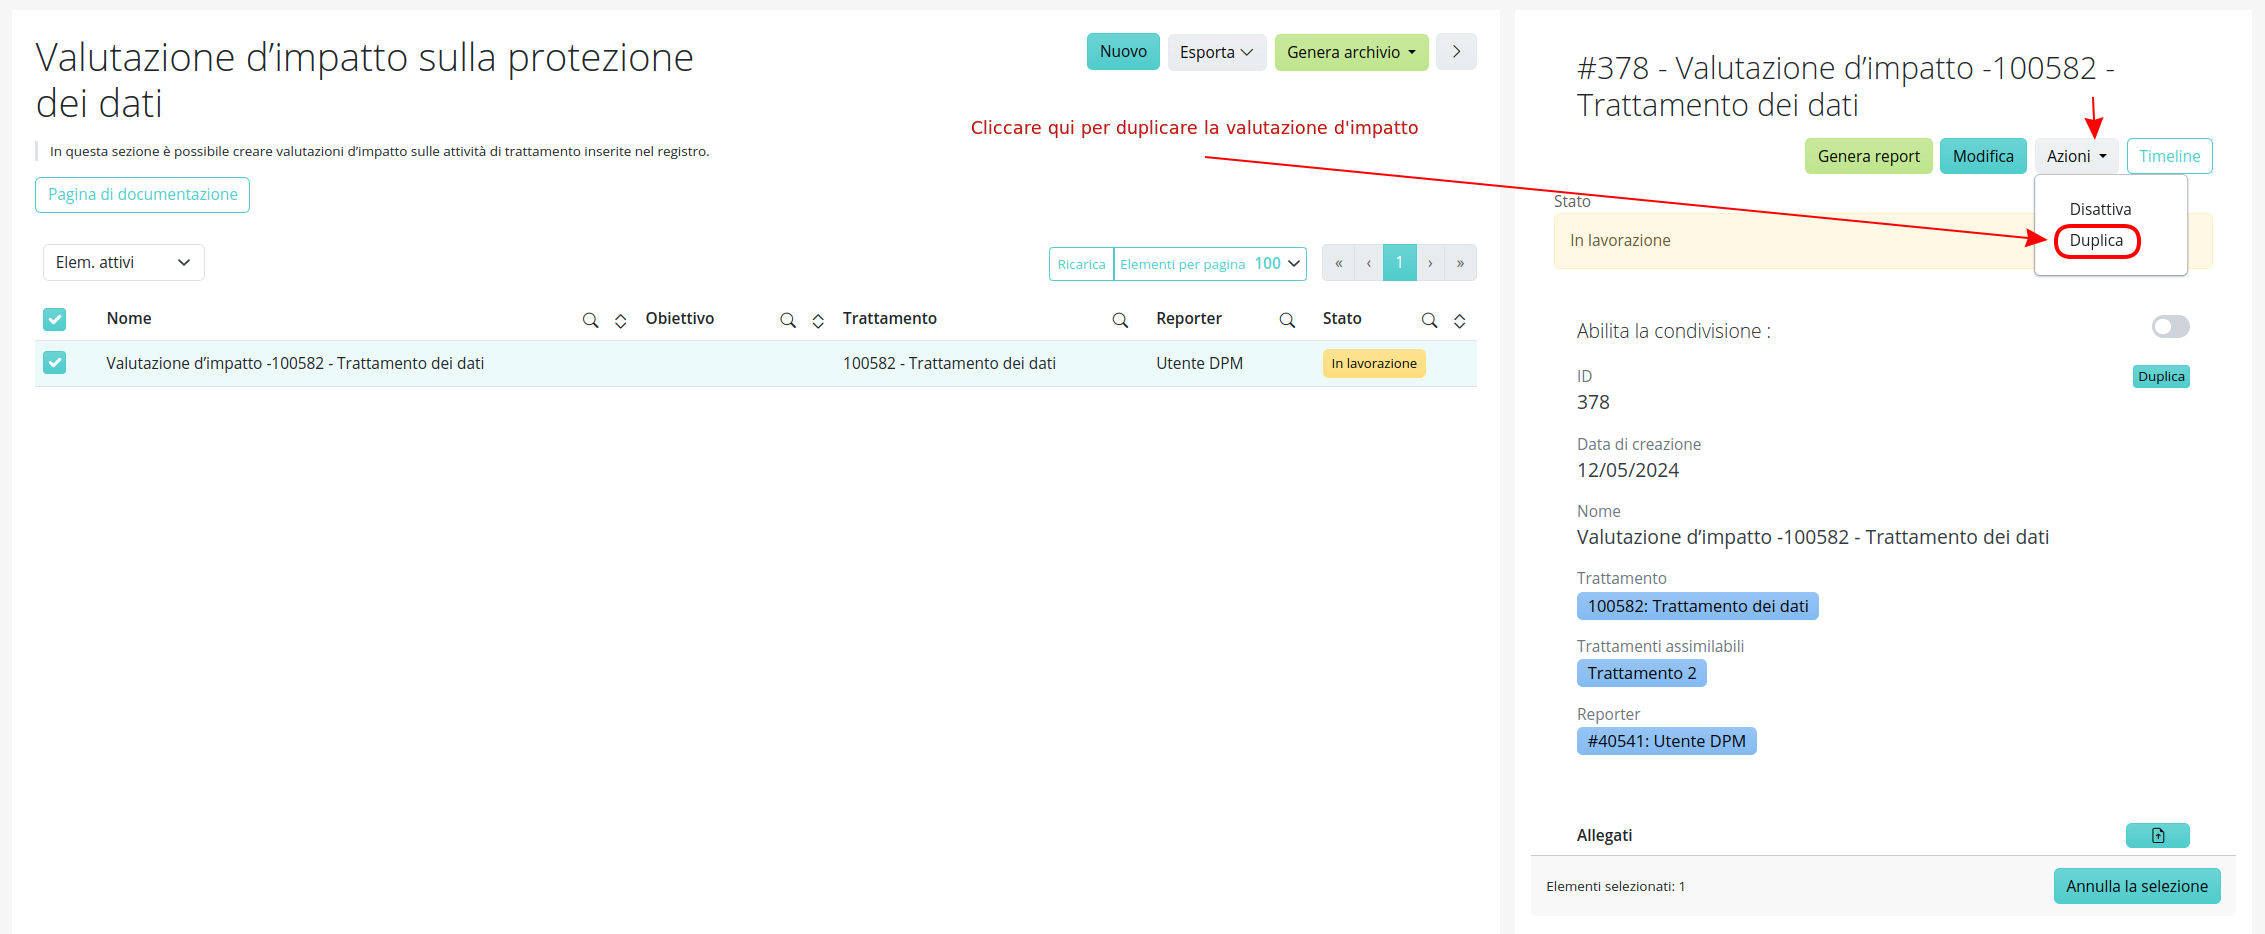Click Utente DPM cell in table
Screen dimensions: 2265x934
point(1199,363)
